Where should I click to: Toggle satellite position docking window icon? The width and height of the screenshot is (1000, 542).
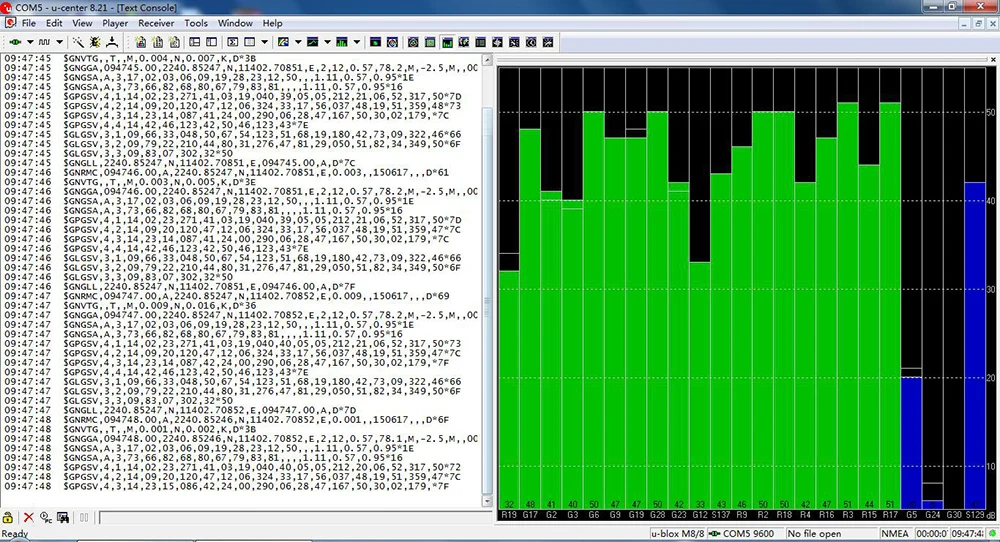coord(413,42)
